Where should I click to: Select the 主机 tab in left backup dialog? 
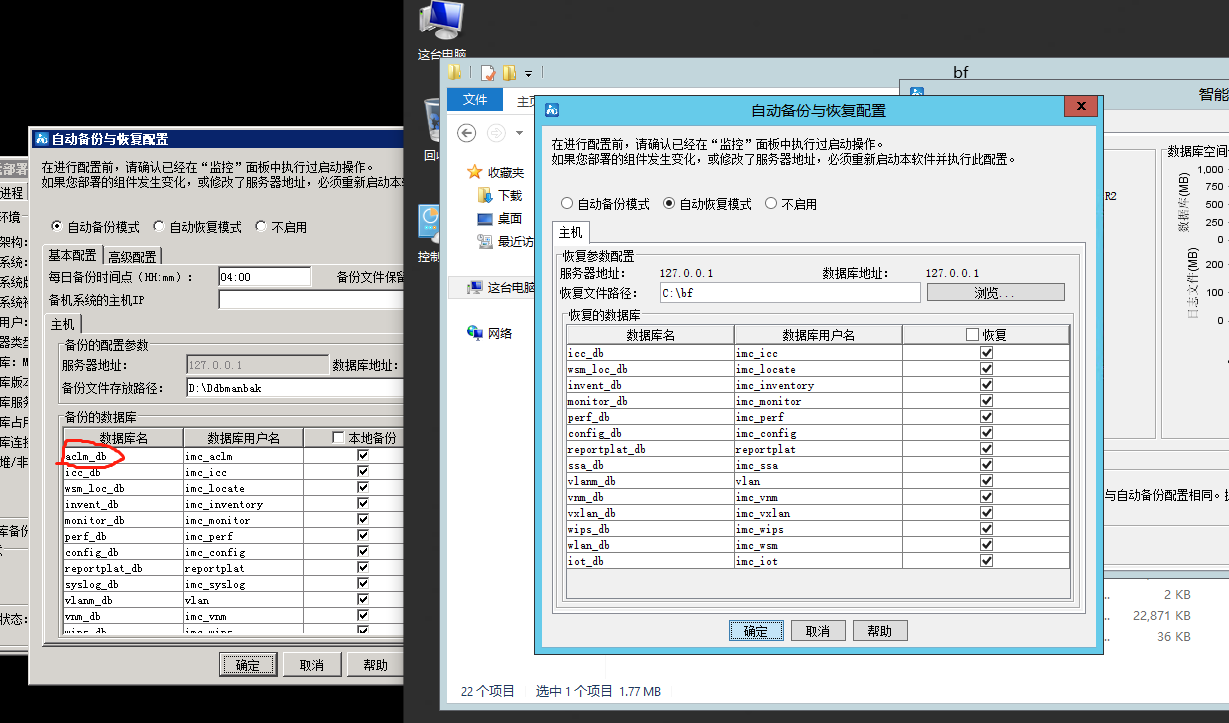62,324
